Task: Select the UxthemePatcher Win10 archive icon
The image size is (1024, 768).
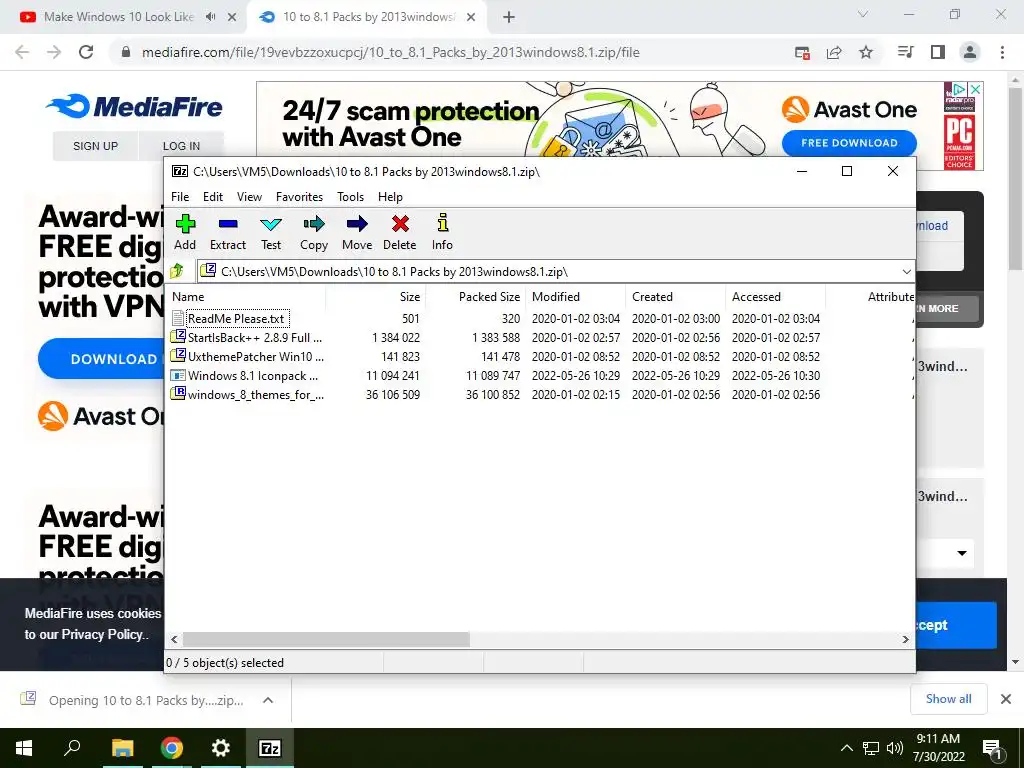Action: tap(178, 356)
